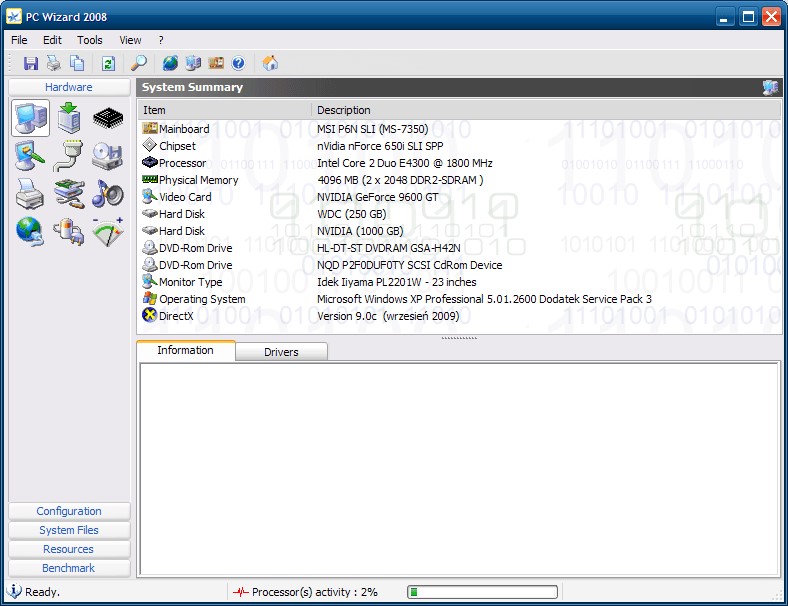Open the File menu
This screenshot has width=788, height=606.
[19, 40]
